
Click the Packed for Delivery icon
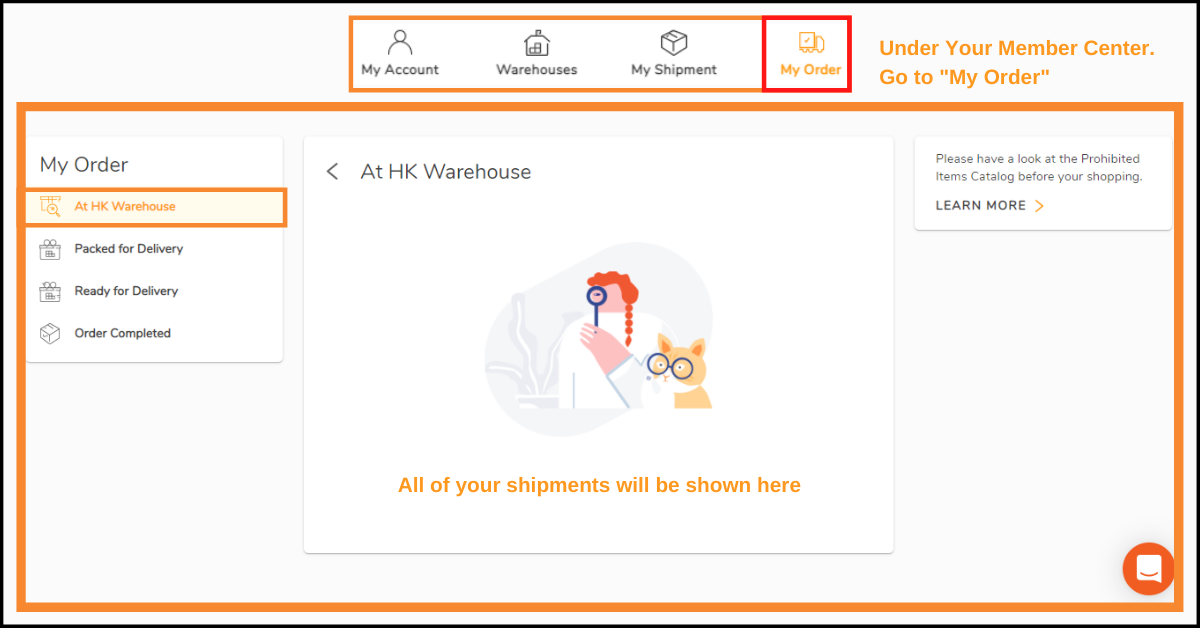(50, 249)
